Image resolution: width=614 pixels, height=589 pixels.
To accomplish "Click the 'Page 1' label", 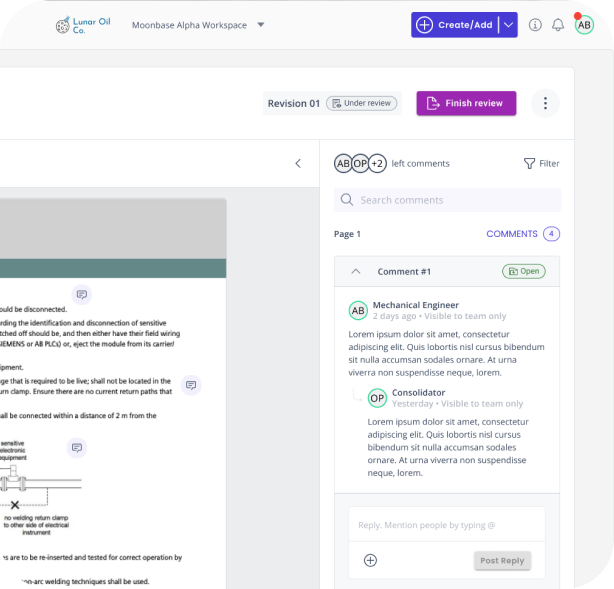I will [347, 234].
